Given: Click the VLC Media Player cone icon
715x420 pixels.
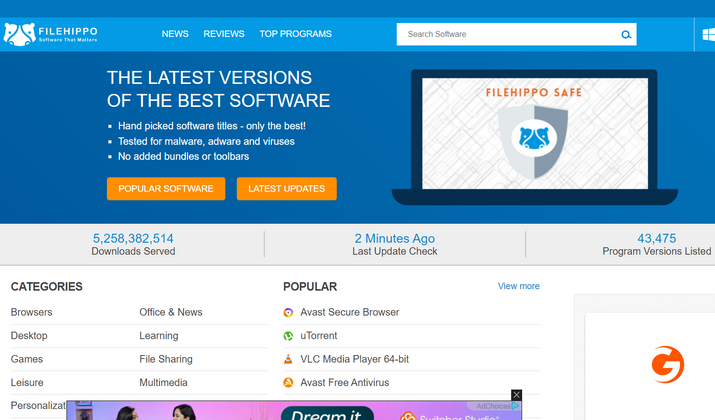Looking at the screenshot, I should pyautogui.click(x=289, y=359).
